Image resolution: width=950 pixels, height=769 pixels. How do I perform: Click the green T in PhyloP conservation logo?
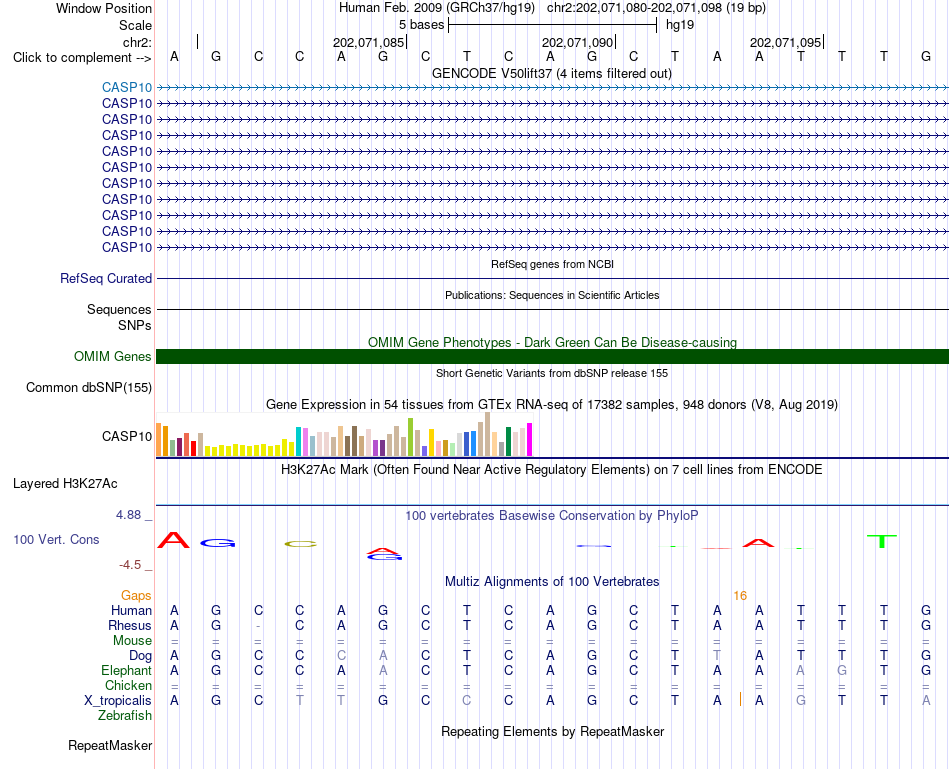click(x=882, y=541)
